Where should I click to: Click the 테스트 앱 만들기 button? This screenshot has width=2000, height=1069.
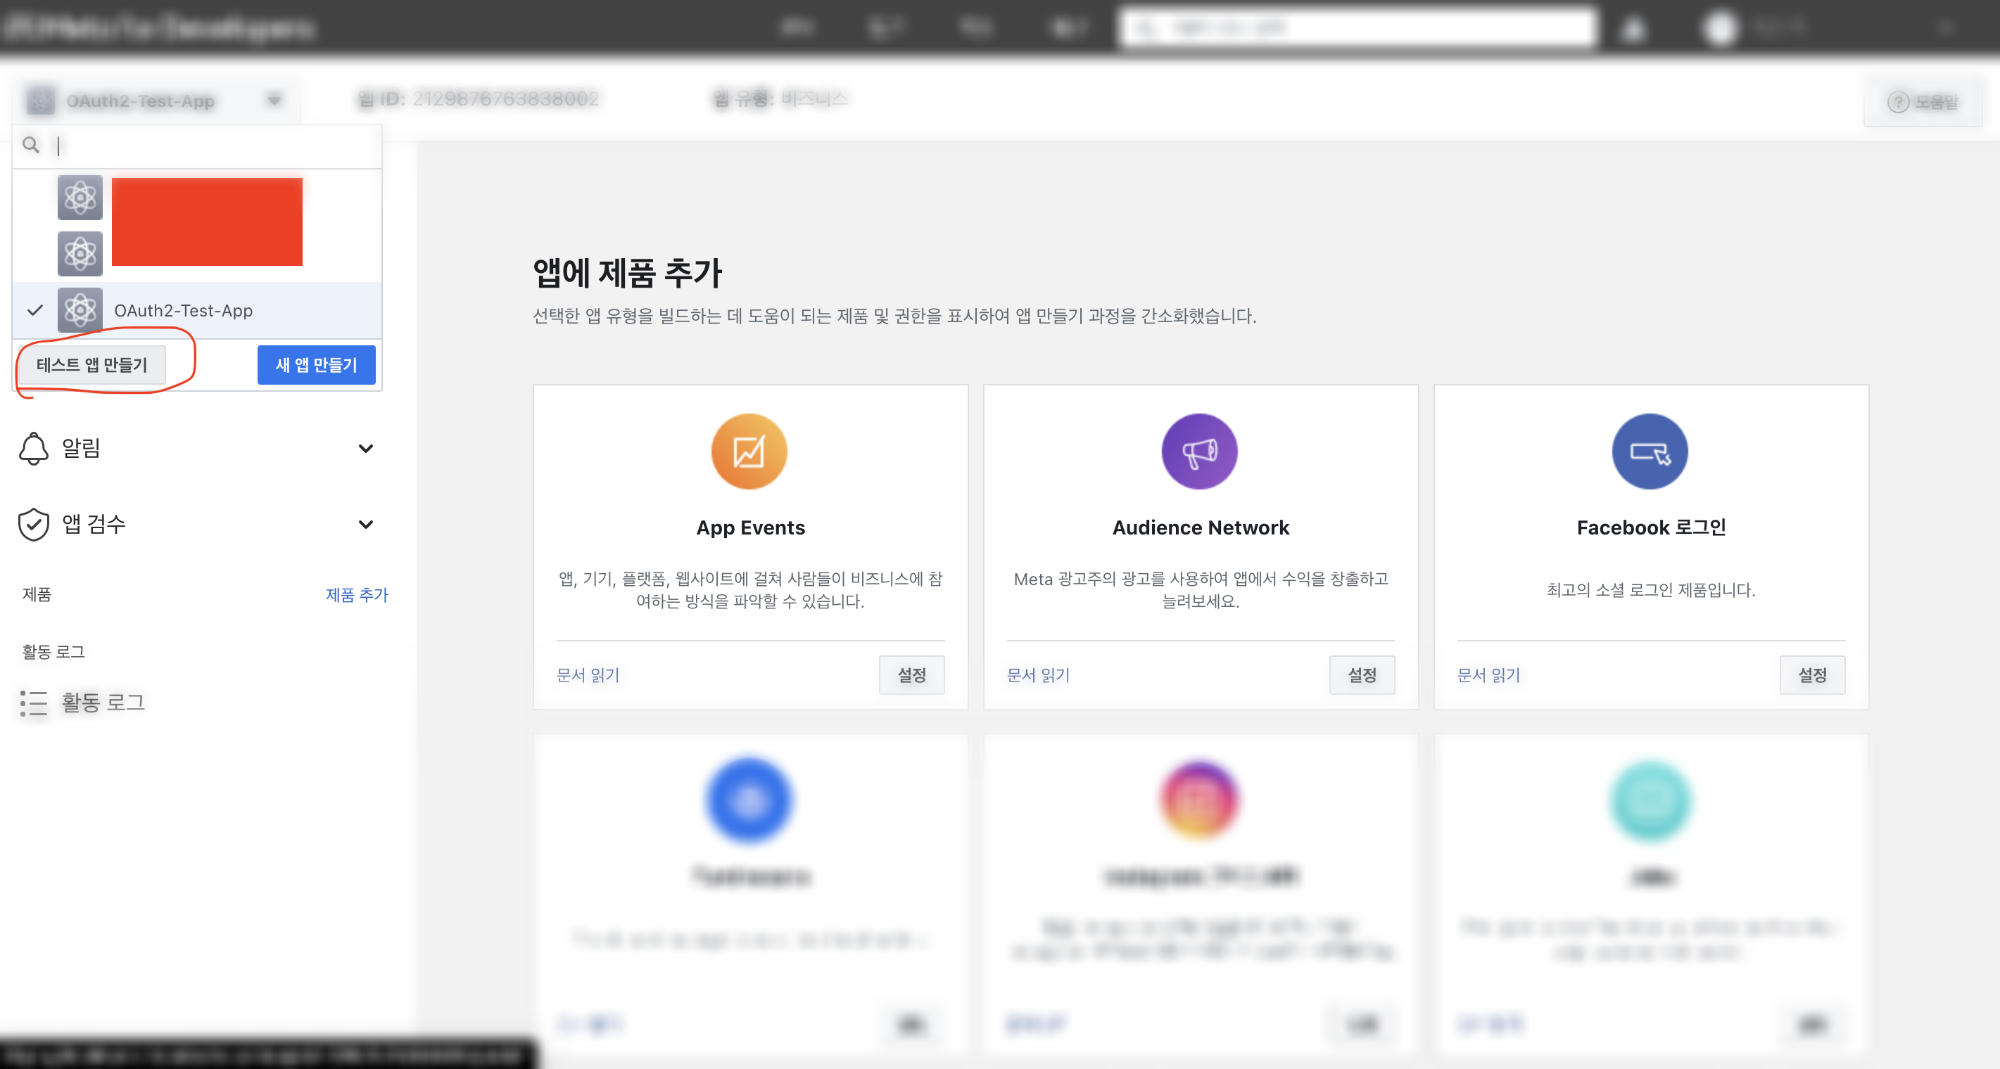(92, 365)
